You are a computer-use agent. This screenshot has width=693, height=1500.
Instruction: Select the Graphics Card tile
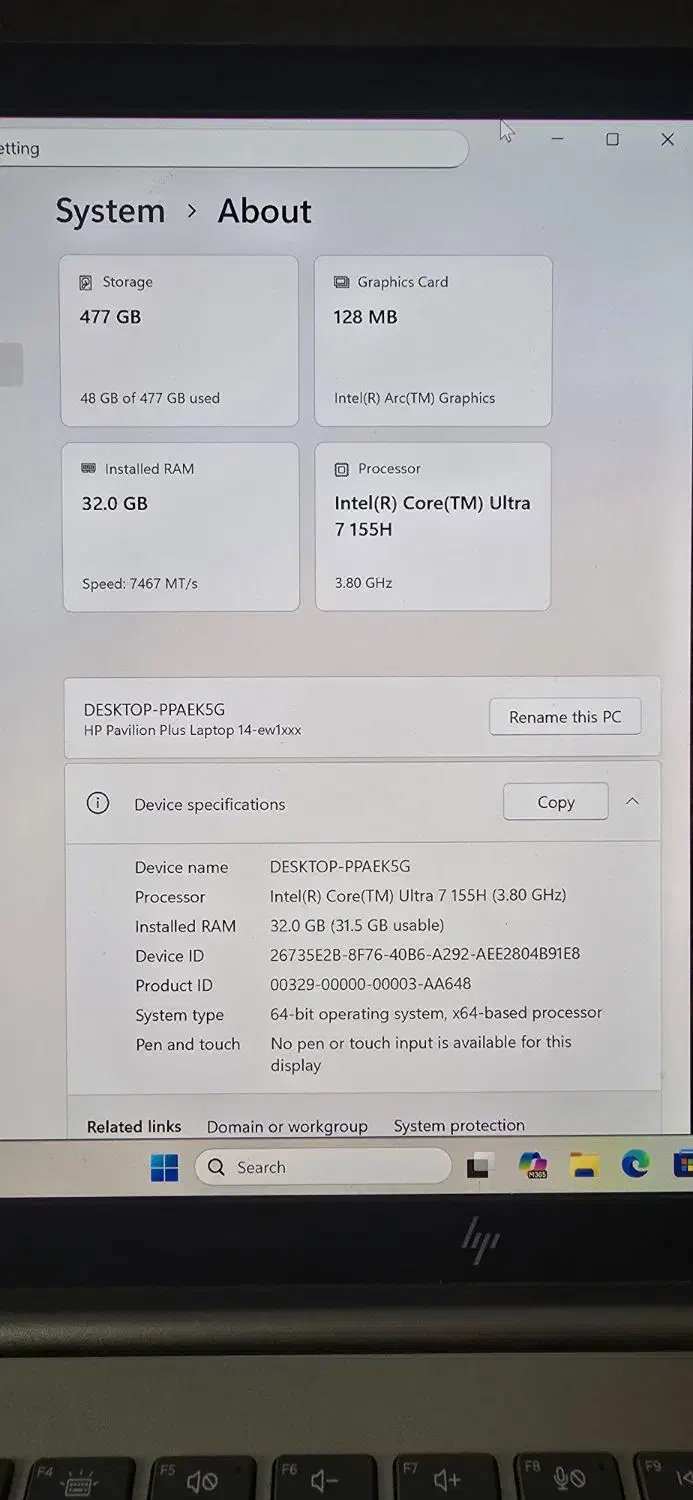pyautogui.click(x=433, y=341)
